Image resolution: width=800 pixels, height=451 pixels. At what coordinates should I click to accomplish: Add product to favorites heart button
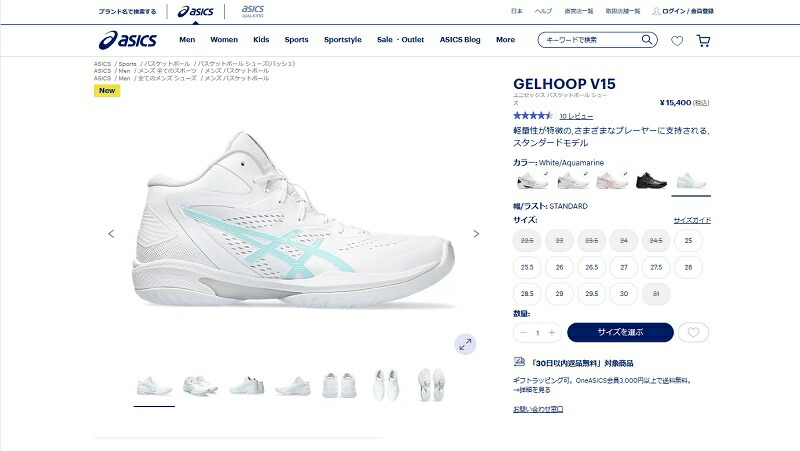[693, 333]
